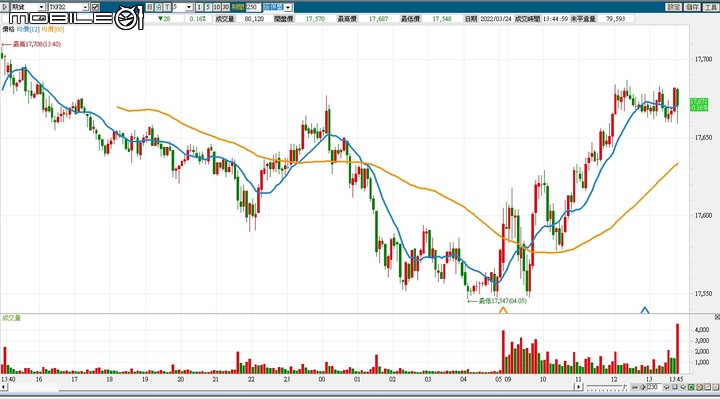Click the blue triangle marker on time axis
720x399 pixels.
click(645, 310)
